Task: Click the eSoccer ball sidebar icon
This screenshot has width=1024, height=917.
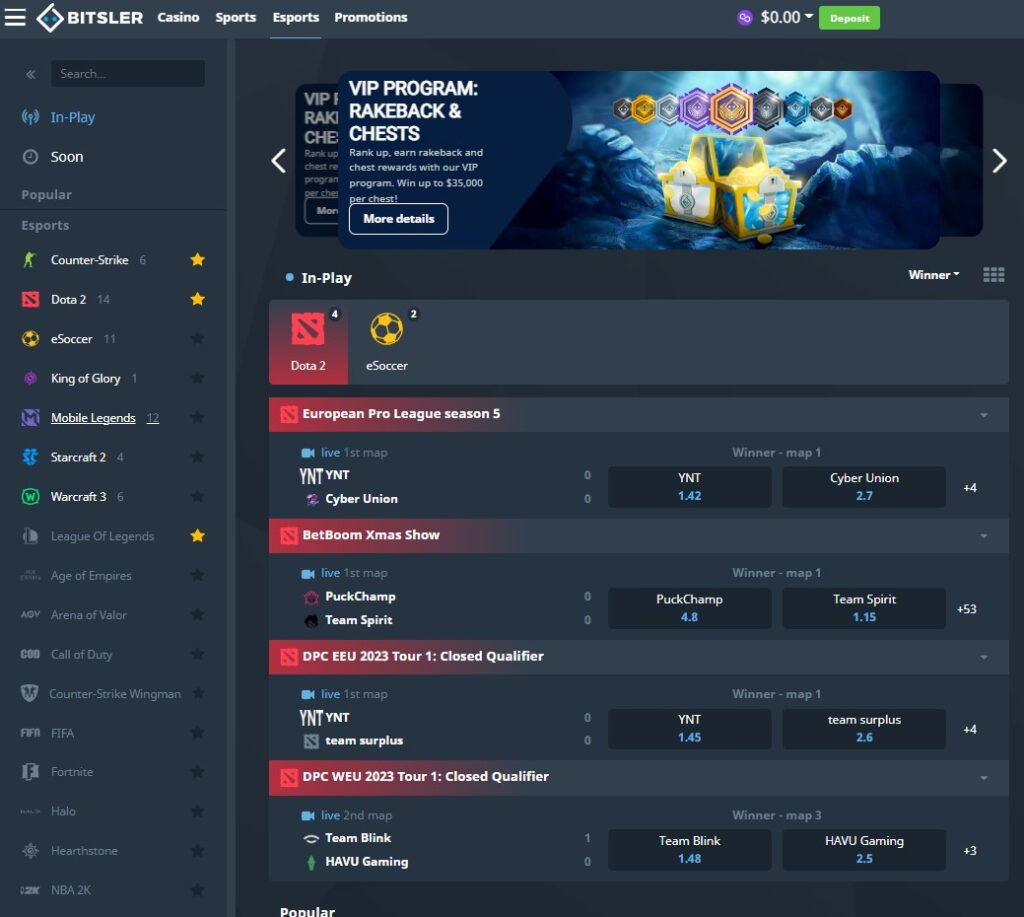Action: [30, 339]
